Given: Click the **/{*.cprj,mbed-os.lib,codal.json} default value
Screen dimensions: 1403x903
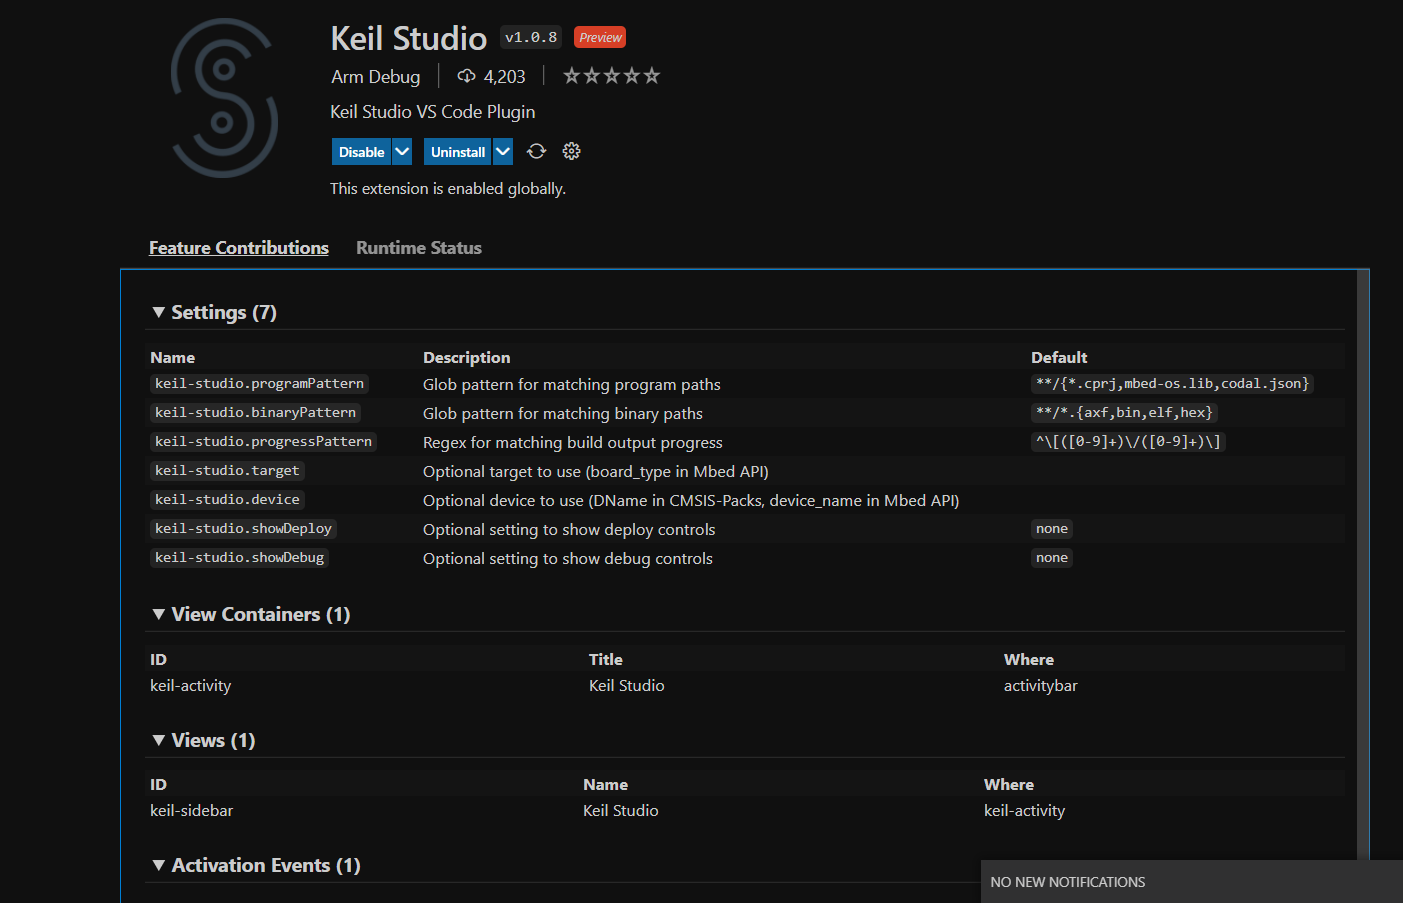Looking at the screenshot, I should coord(1172,384).
